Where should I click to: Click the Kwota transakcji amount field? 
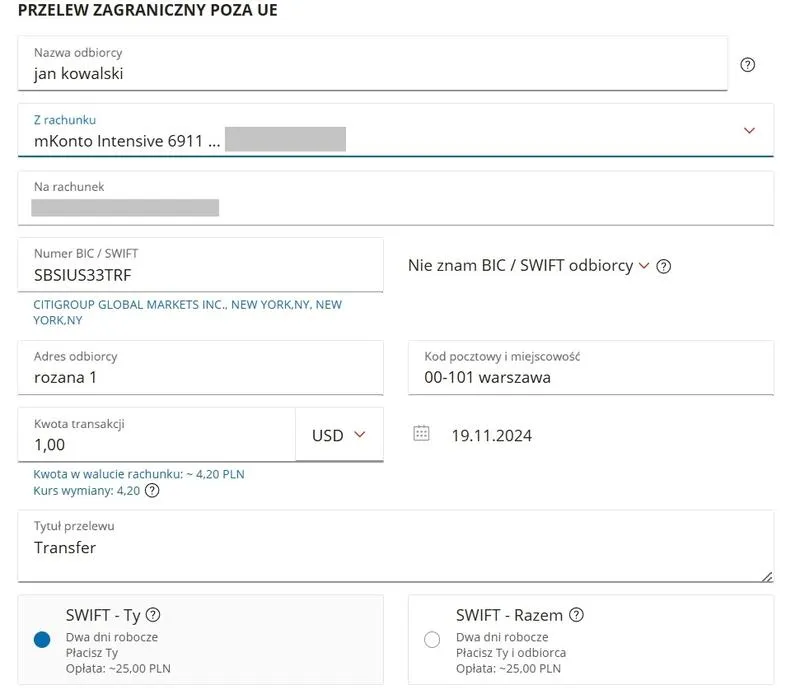pos(155,444)
